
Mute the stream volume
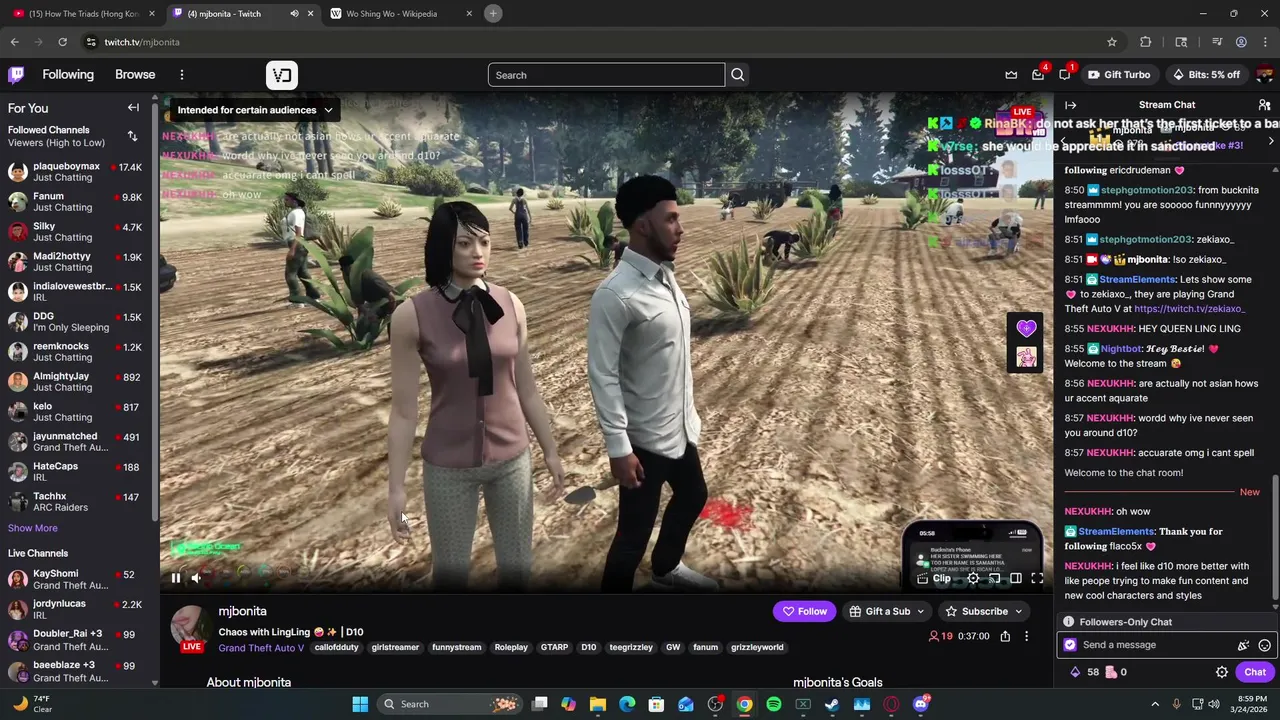[x=196, y=577]
